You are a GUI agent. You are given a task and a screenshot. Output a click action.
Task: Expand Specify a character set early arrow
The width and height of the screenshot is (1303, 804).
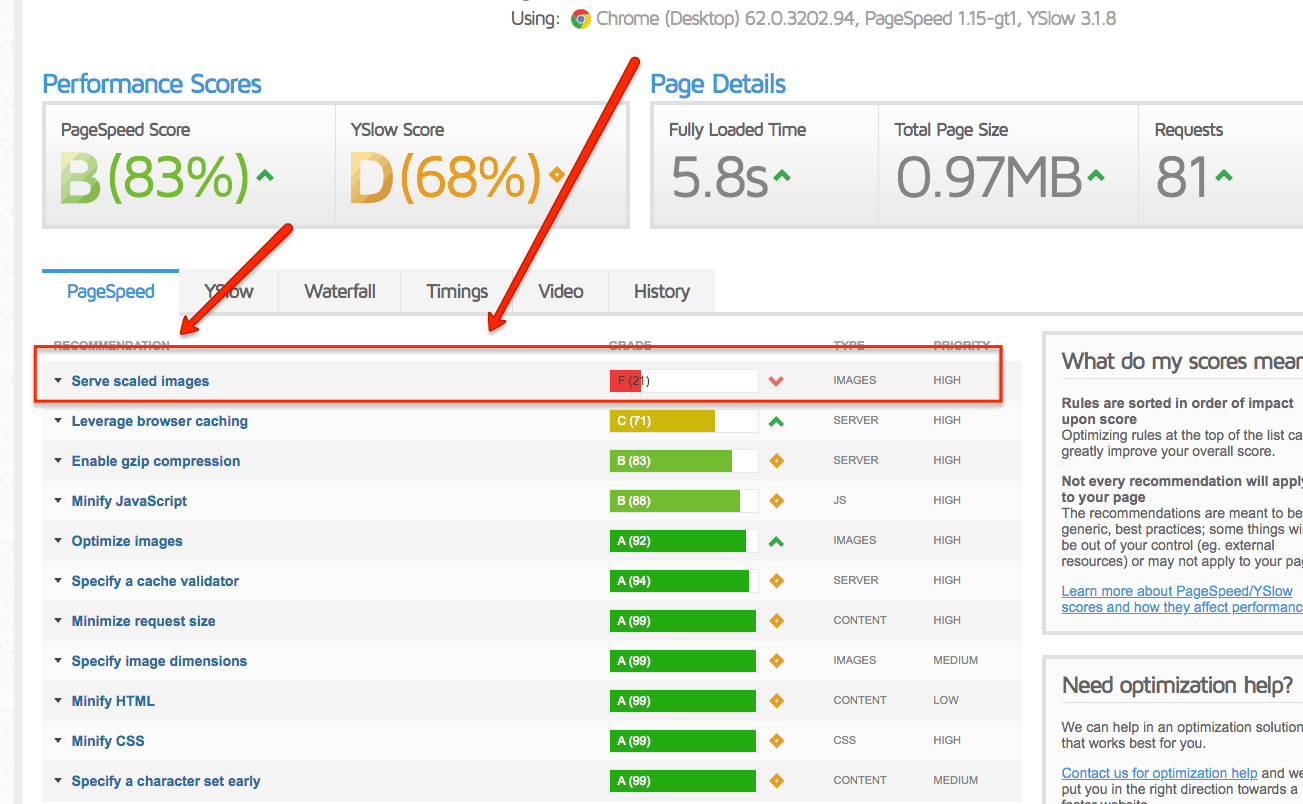point(58,781)
